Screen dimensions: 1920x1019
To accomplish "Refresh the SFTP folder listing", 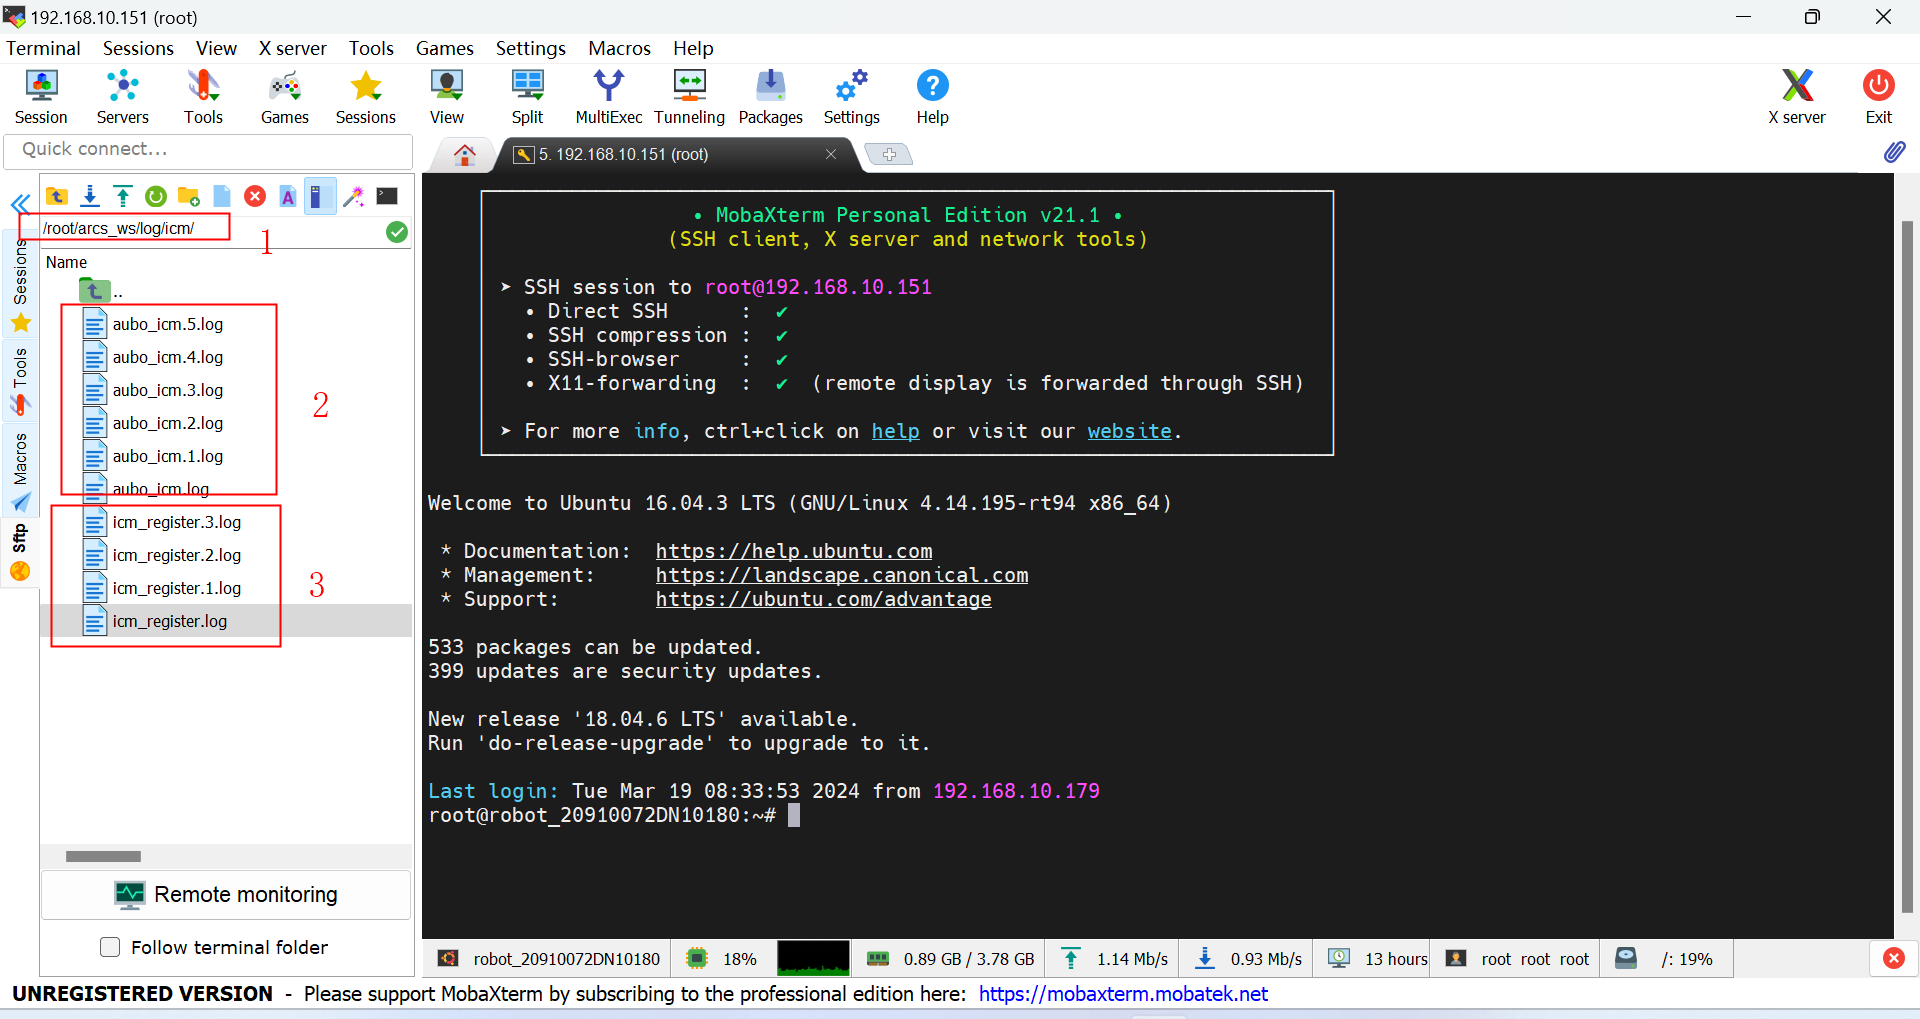I will coord(156,196).
